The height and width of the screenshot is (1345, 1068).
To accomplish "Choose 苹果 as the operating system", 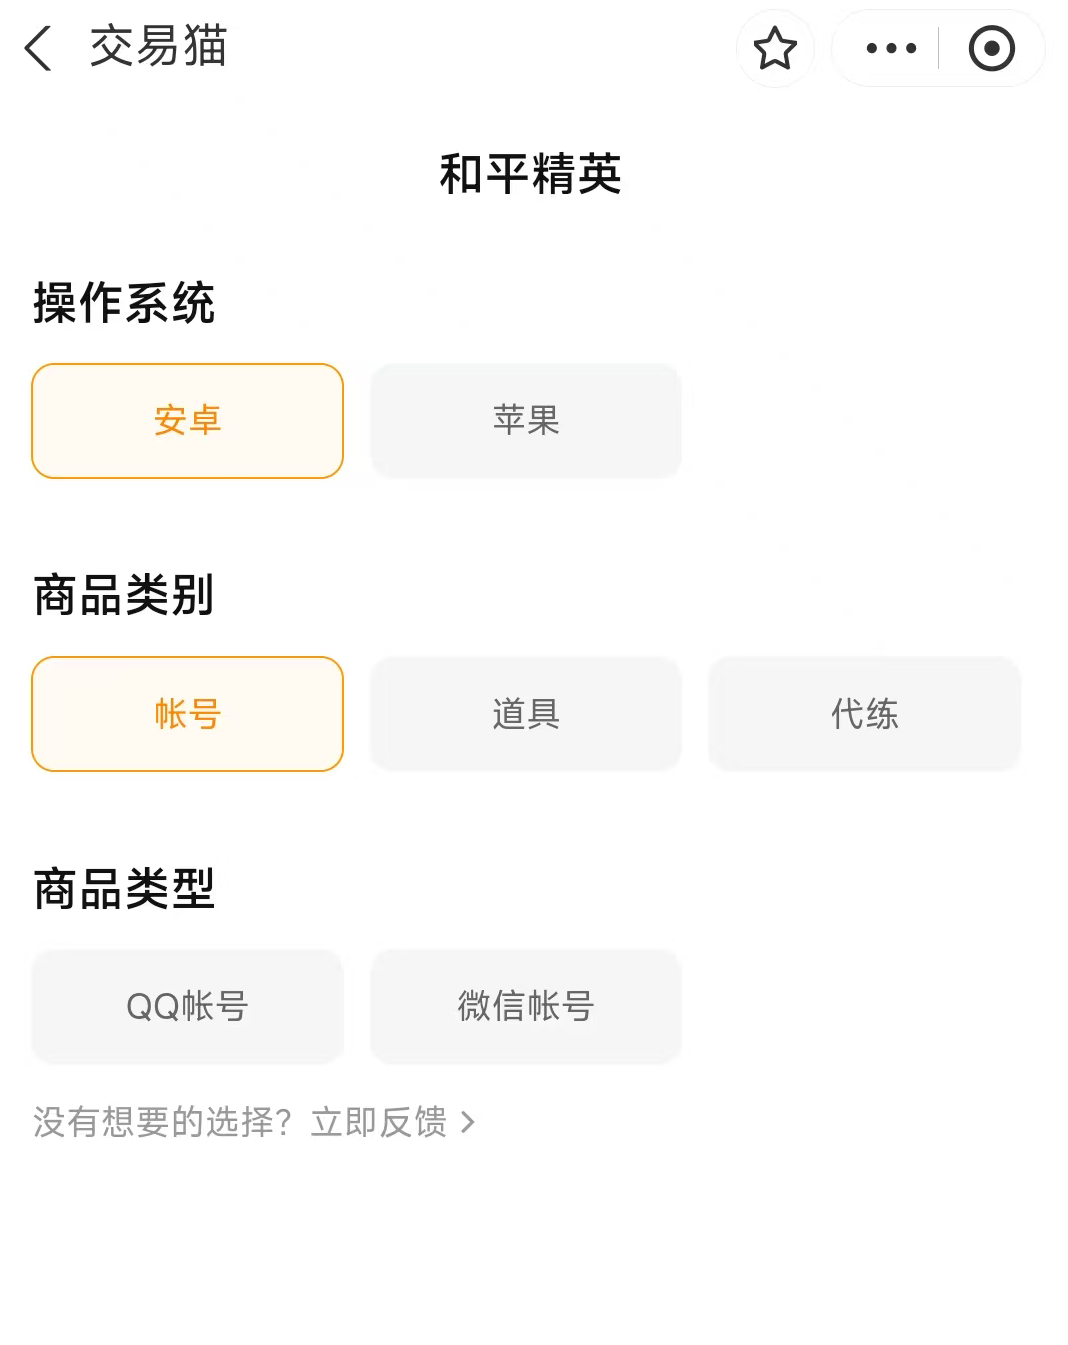I will pyautogui.click(x=526, y=421).
